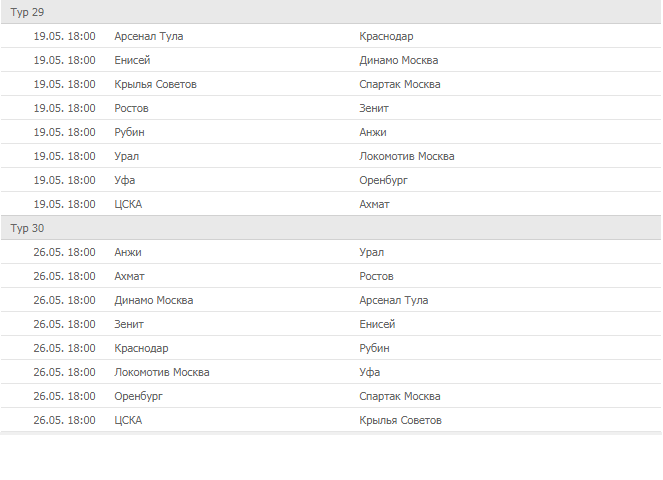
Task: Click the 19.05. 18:00 date of Уфа–Оренбург match
Action: (64, 180)
